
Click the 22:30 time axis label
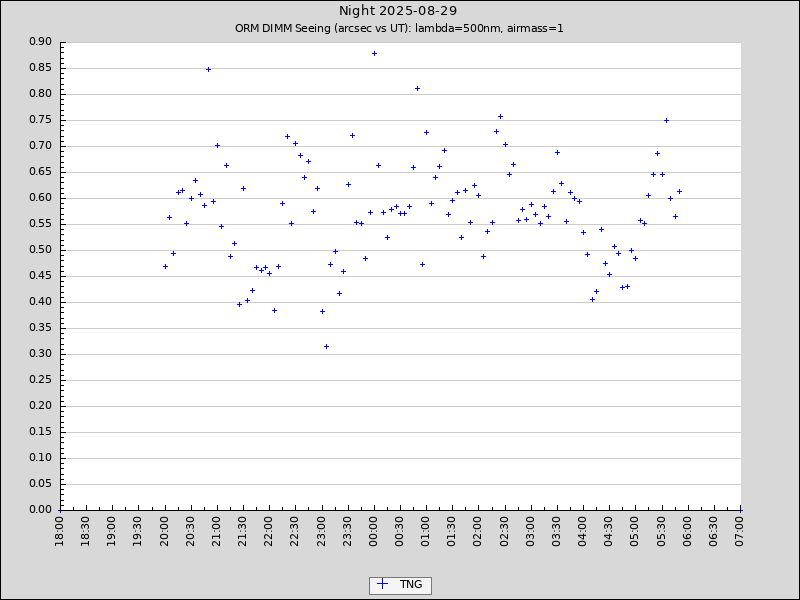click(295, 532)
